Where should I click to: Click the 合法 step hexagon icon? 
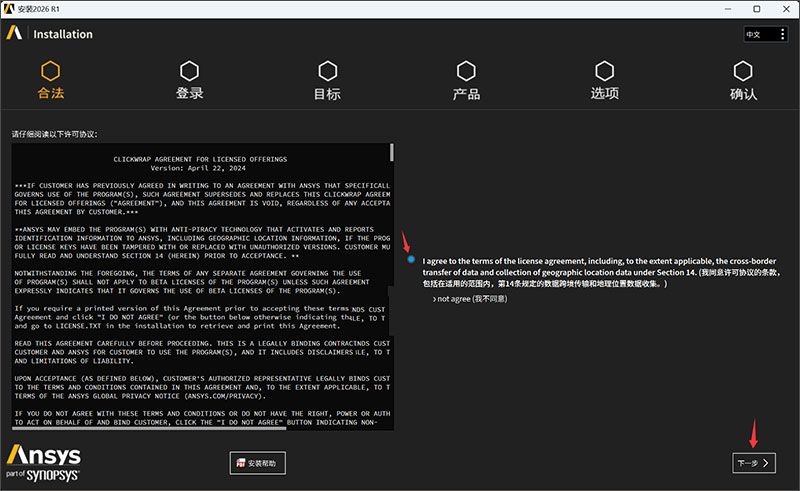click(51, 71)
